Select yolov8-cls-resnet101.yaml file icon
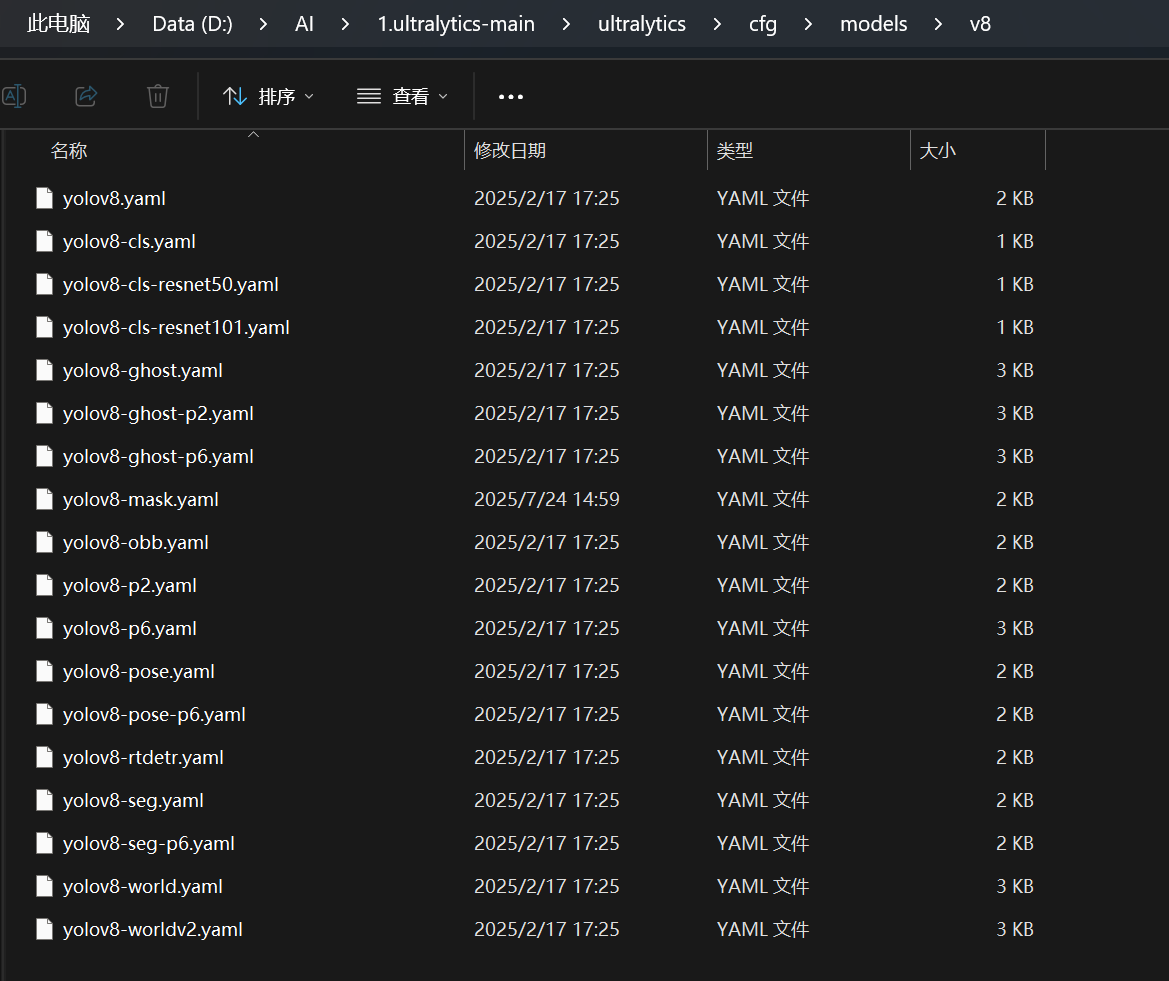This screenshot has height=981, width=1169. 45,327
